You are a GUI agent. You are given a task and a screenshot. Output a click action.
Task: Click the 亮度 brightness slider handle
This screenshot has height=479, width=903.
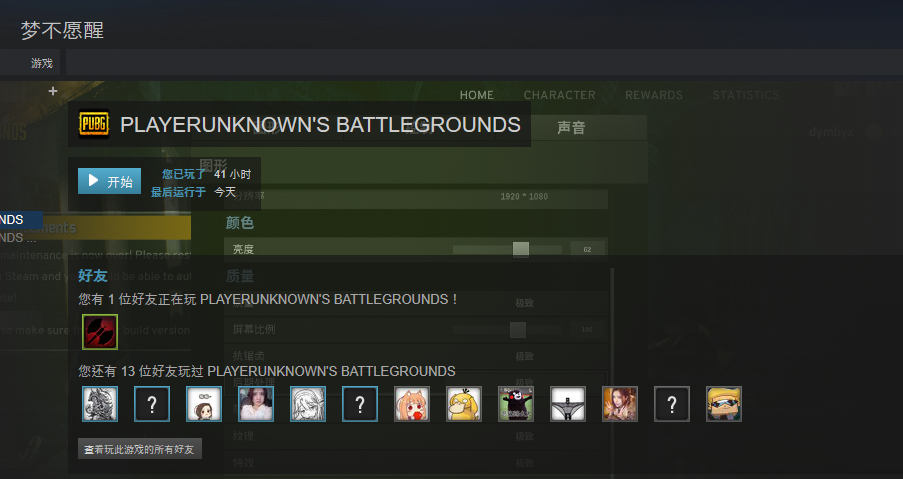pyautogui.click(x=521, y=249)
